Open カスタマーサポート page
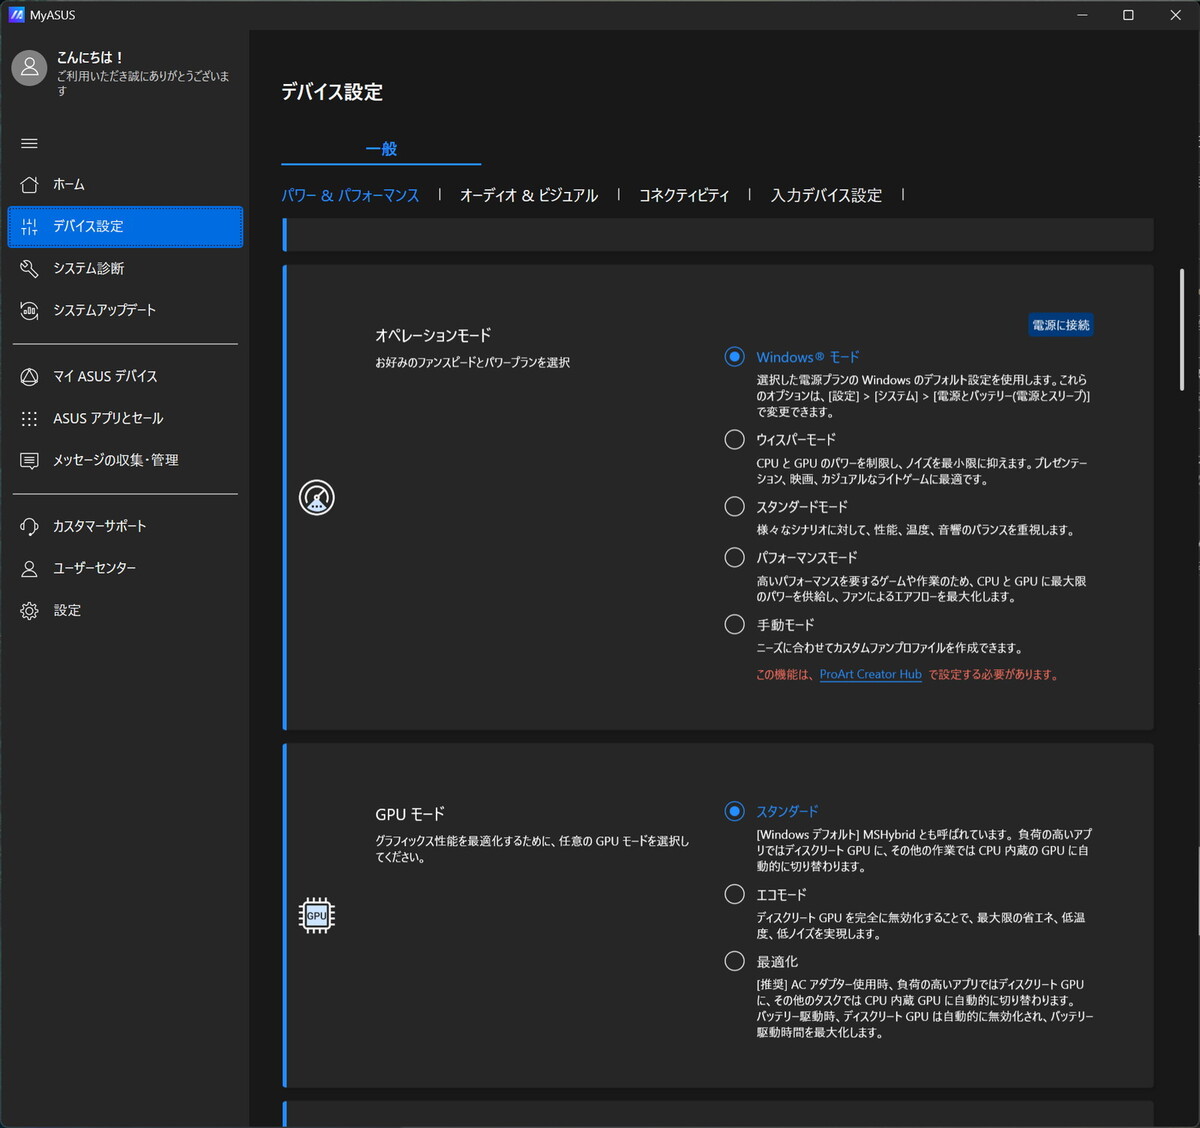 click(x=125, y=527)
